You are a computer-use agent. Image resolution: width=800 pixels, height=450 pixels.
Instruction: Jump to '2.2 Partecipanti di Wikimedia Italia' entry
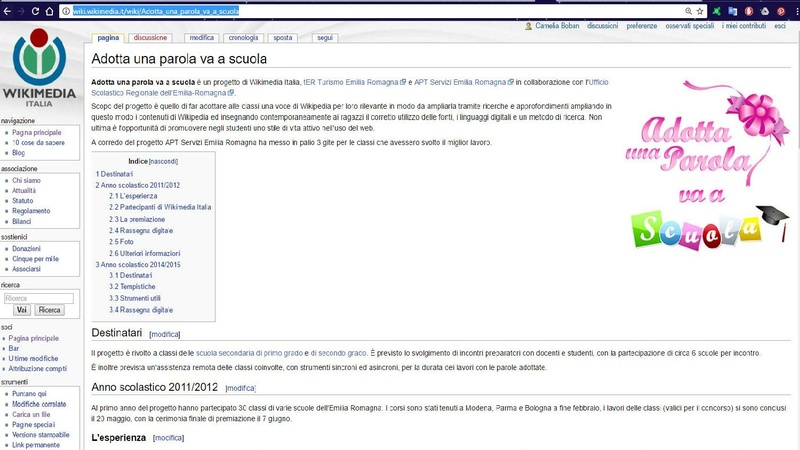click(x=160, y=207)
